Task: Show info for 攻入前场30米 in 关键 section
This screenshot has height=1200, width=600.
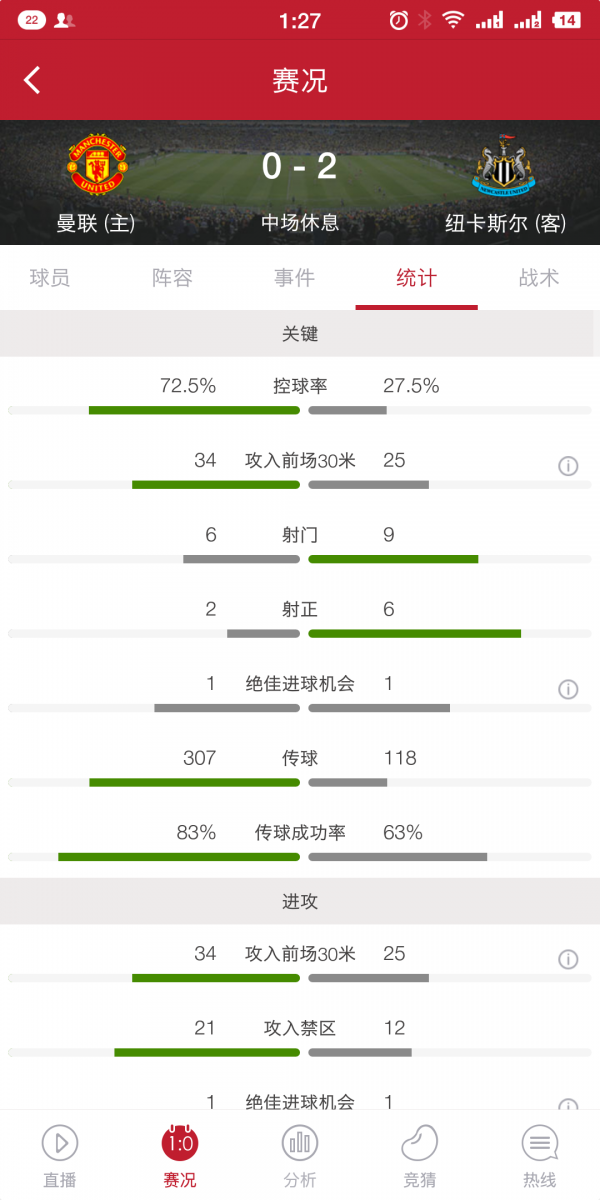Action: [x=568, y=466]
